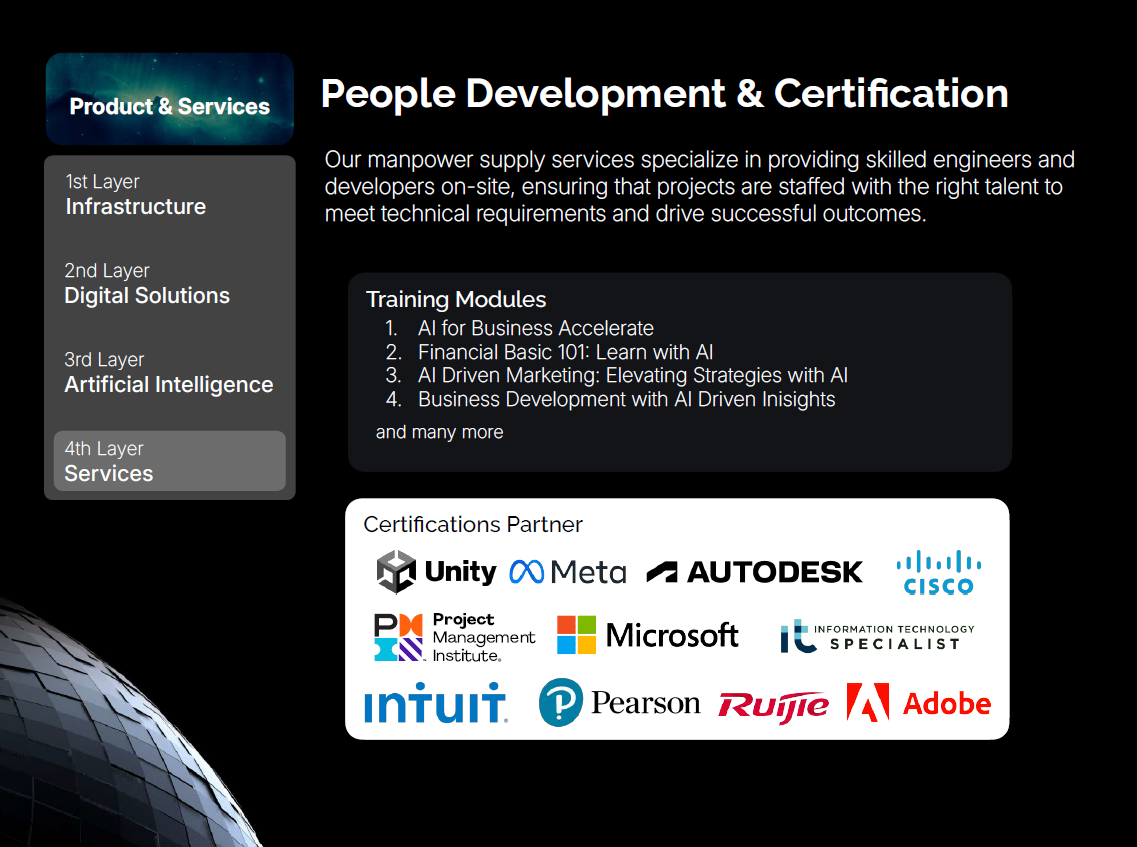This screenshot has width=1137, height=847.
Task: Select module Financial Basic 101: Learn with AI
Action: pyautogui.click(x=566, y=352)
